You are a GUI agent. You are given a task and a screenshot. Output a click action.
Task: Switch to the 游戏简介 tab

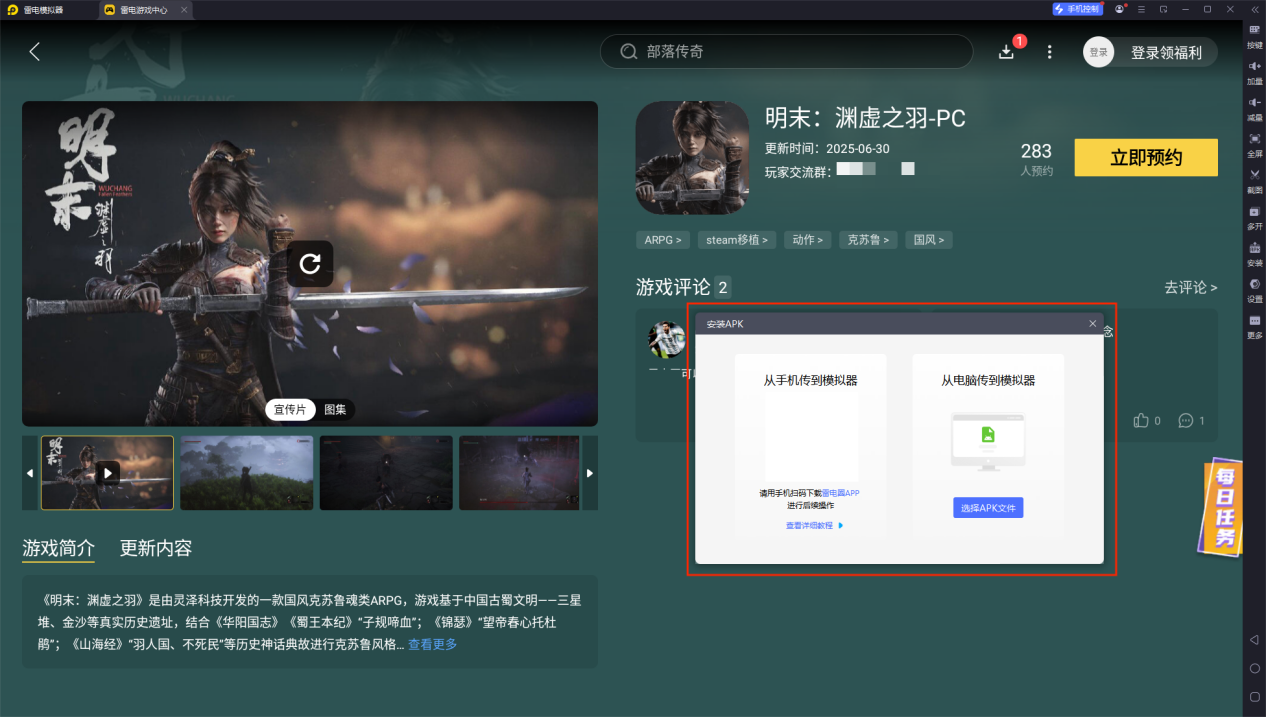[x=59, y=548]
